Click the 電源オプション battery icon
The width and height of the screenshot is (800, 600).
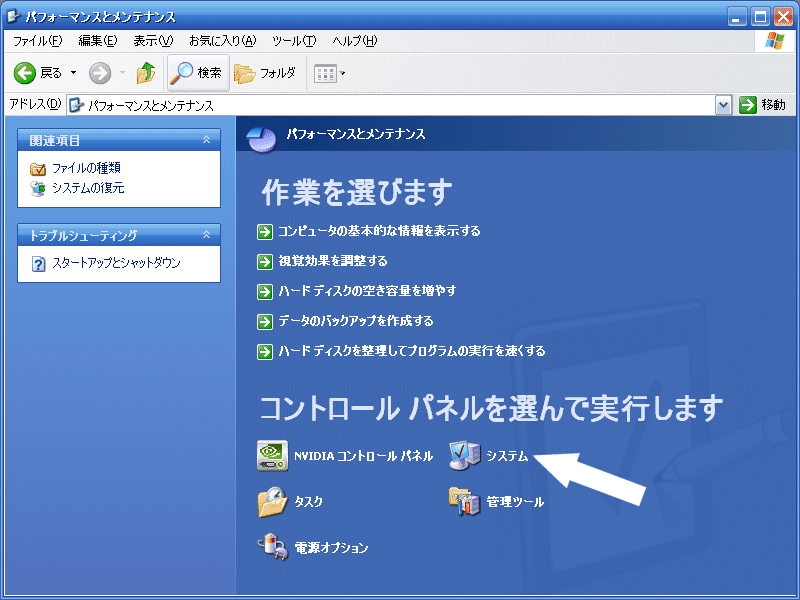(272, 547)
